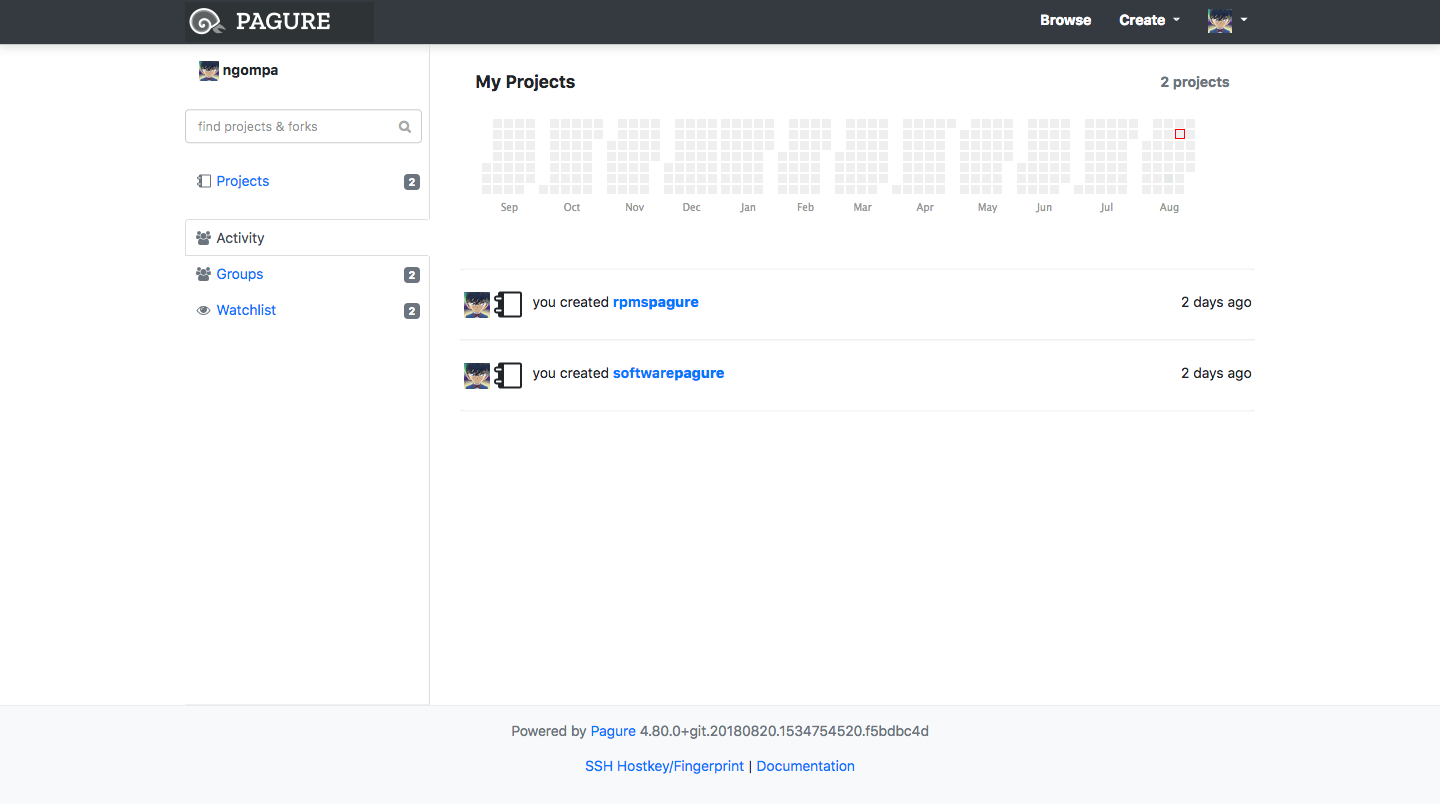
Task: Click the count badge beside Watchlist
Action: 412,311
